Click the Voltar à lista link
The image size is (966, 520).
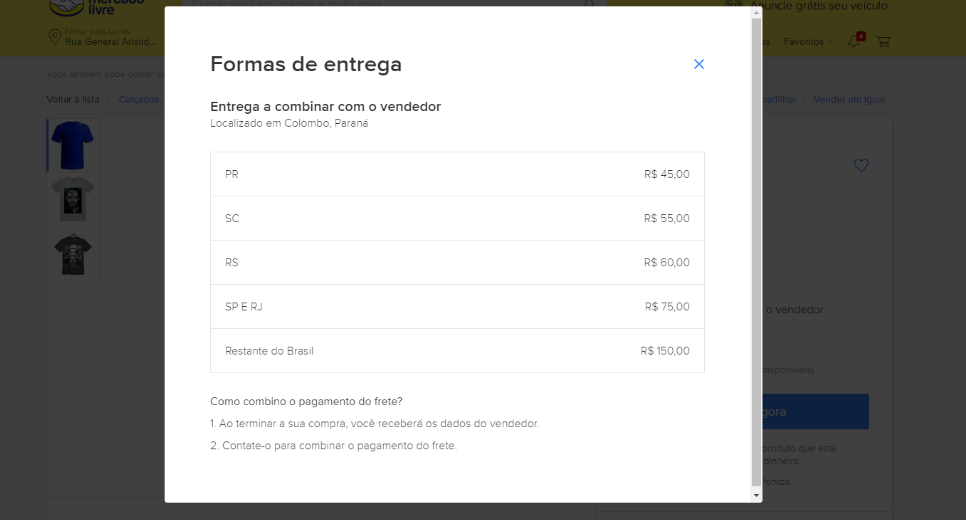[x=73, y=99]
